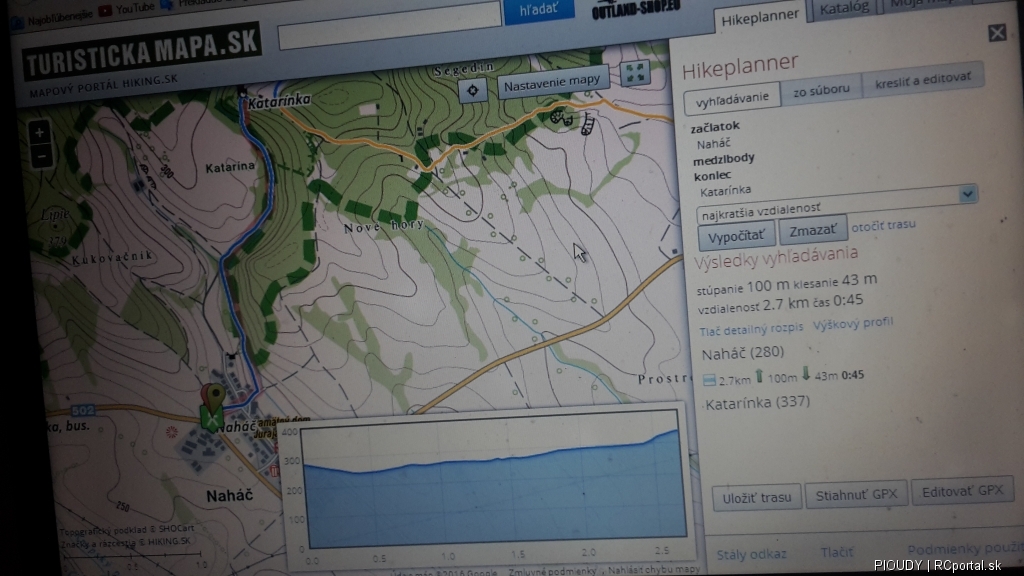Screen dimensions: 1024x576
Task: Open the YouTube bookmark in browser bar
Action: [127, 9]
